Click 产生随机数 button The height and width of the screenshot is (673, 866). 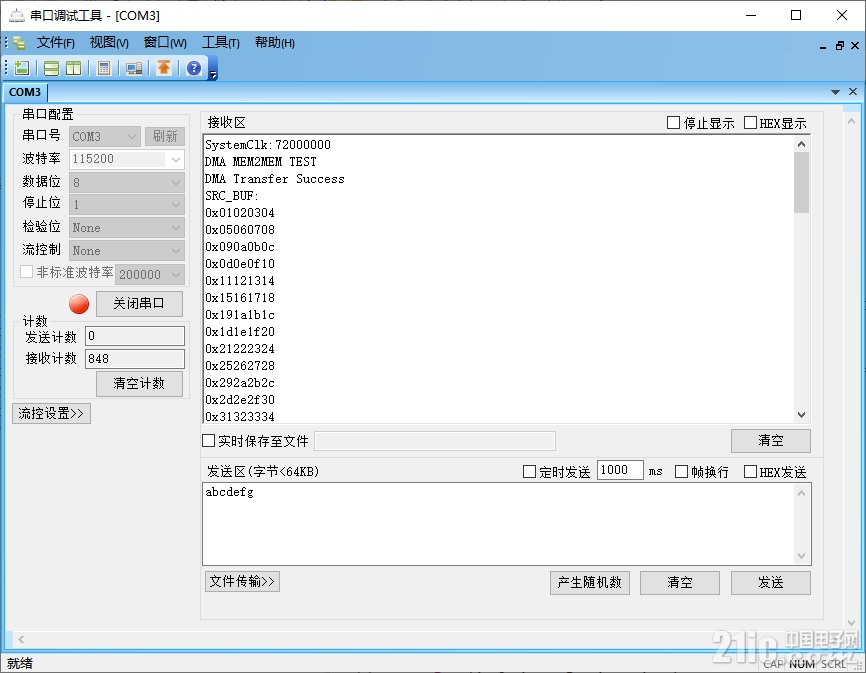tap(589, 582)
